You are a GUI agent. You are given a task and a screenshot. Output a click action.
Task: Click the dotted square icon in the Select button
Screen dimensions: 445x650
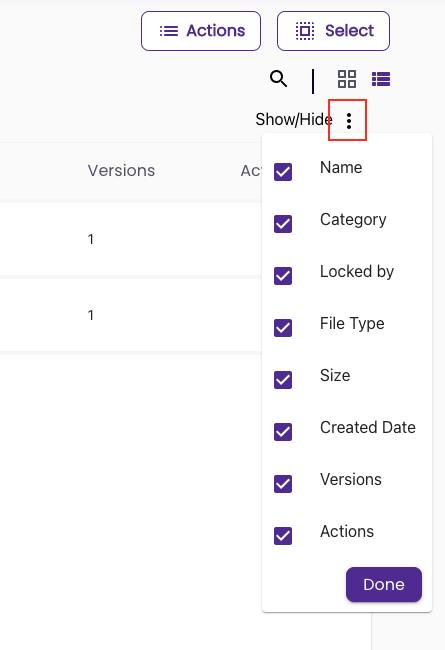305,31
